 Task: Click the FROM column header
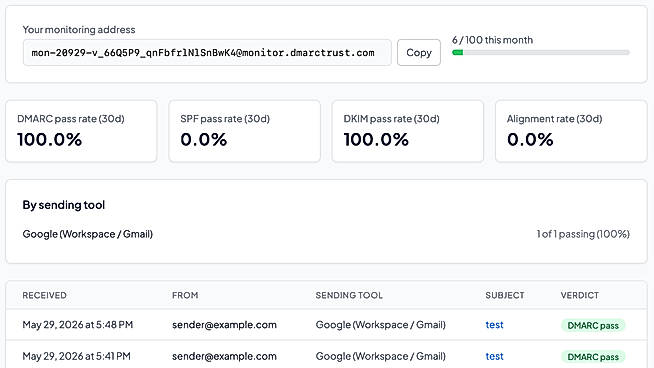click(185, 295)
